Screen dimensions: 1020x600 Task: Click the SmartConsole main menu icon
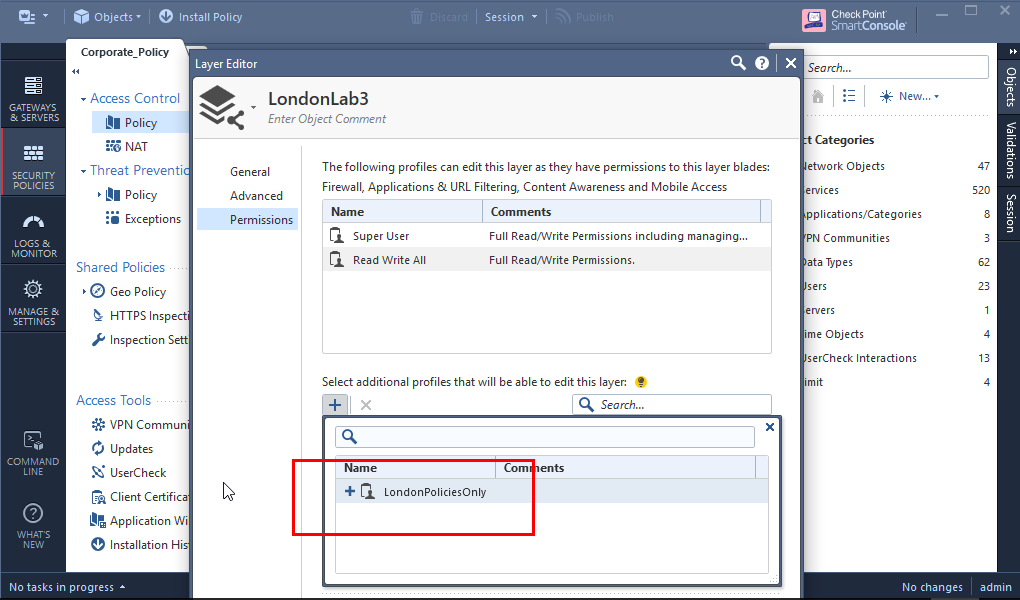pyautogui.click(x=33, y=17)
